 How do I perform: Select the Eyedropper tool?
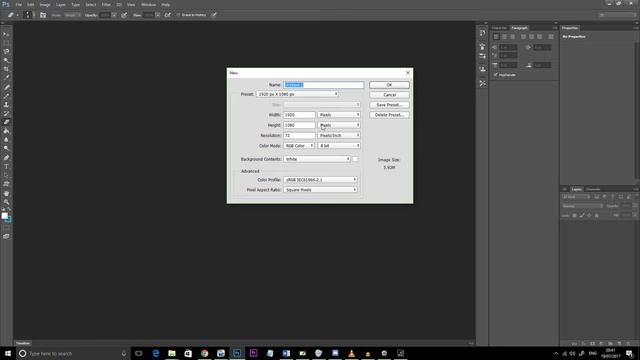[x=6, y=78]
